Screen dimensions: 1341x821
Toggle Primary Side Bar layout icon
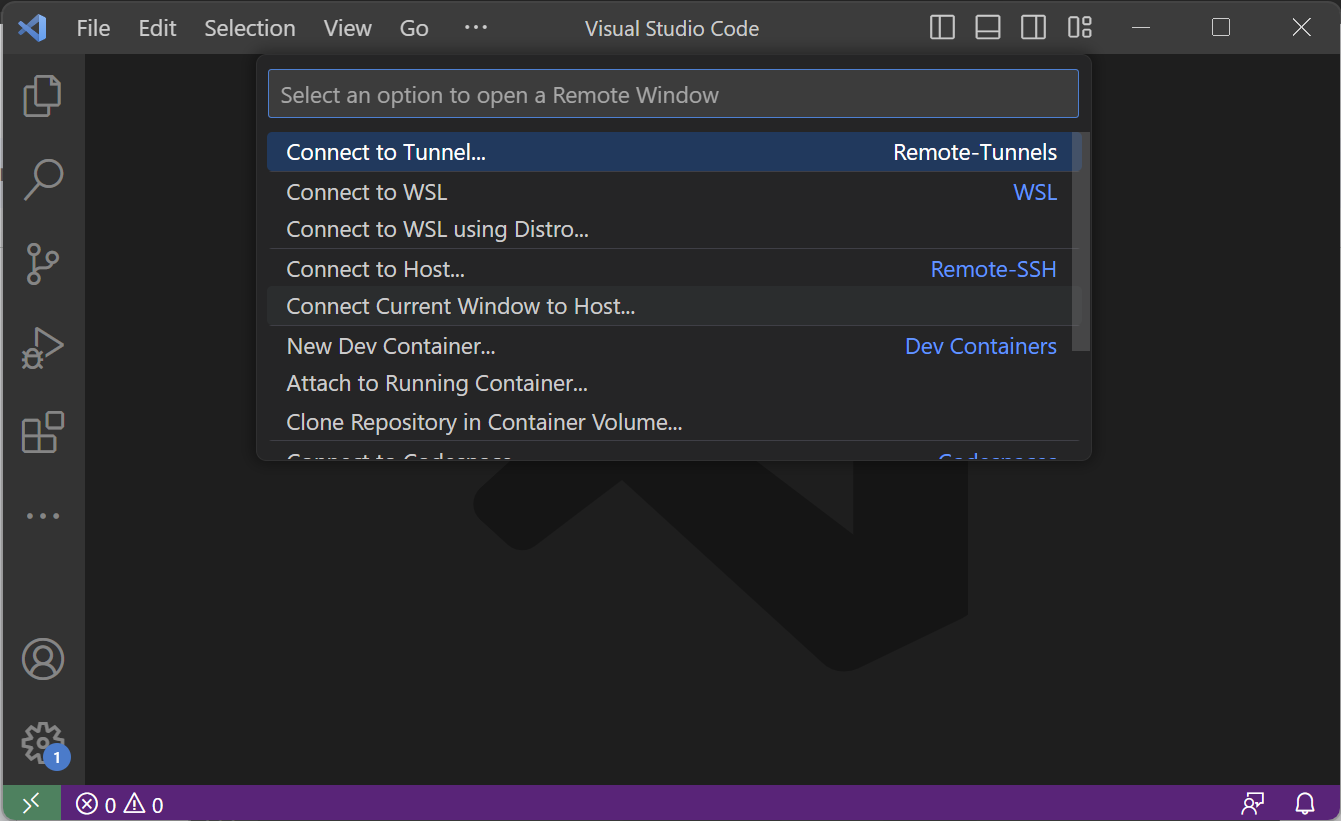coord(942,28)
